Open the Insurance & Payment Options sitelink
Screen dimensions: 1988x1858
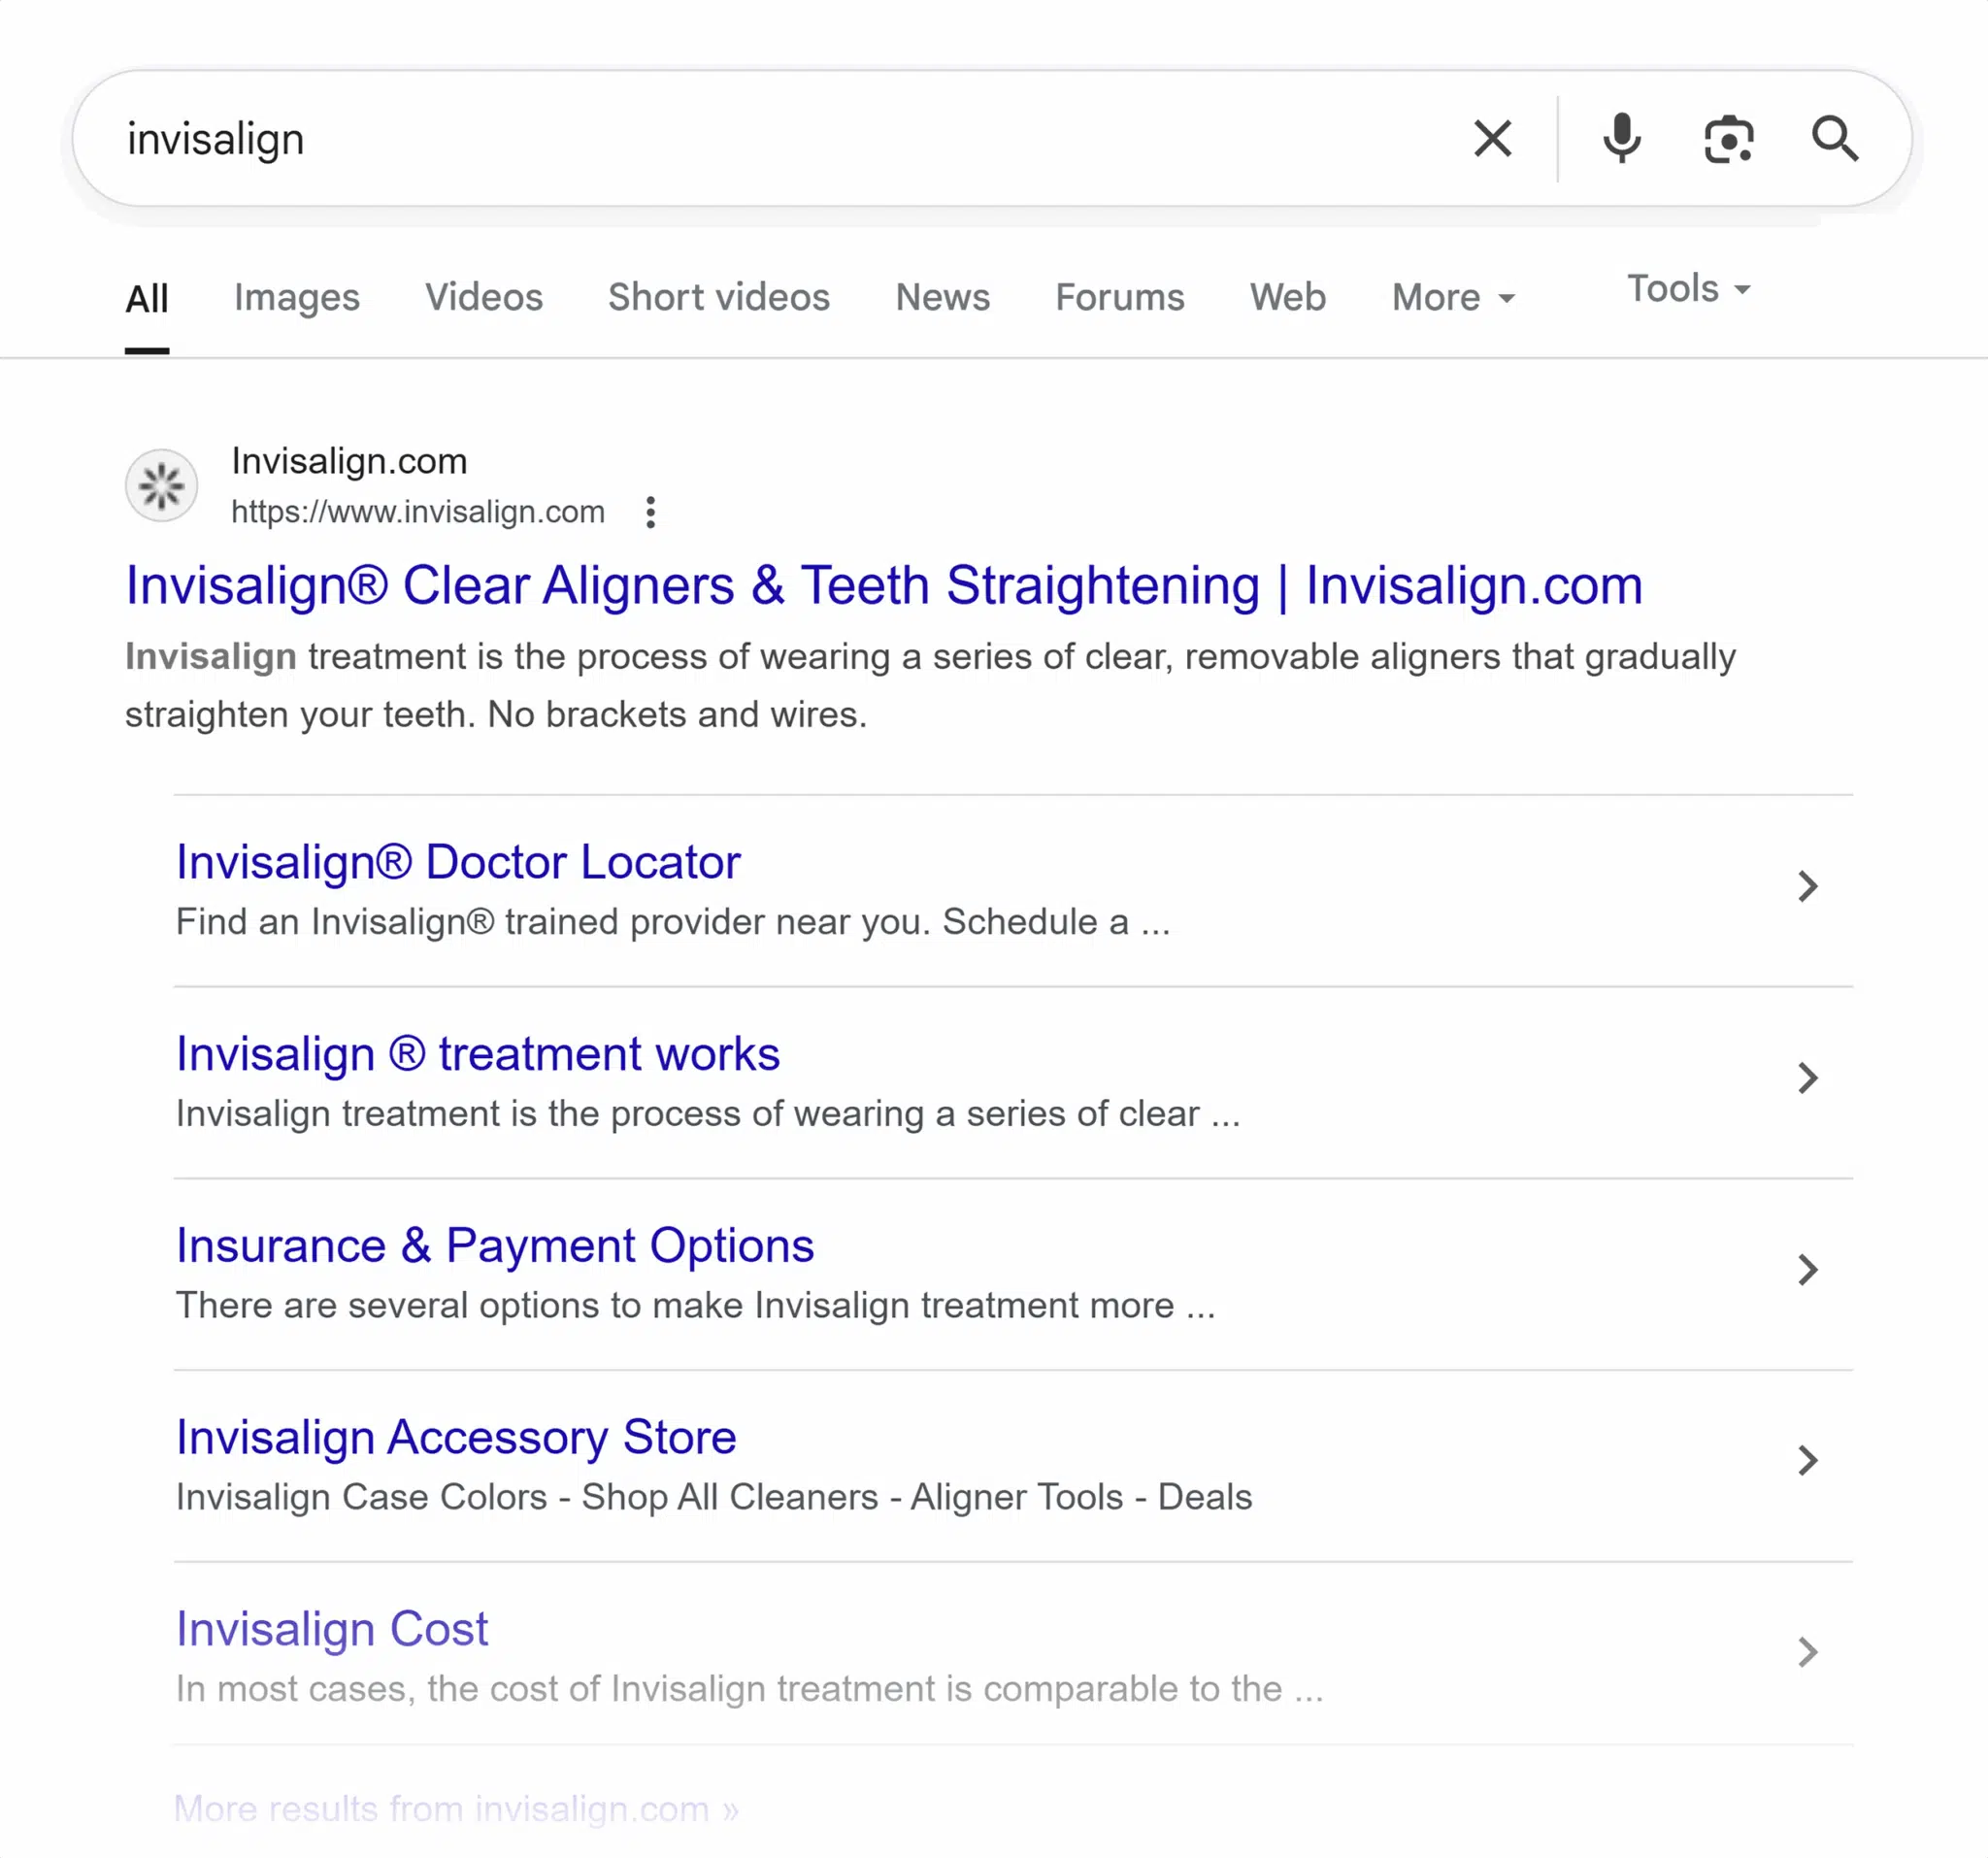point(495,1246)
